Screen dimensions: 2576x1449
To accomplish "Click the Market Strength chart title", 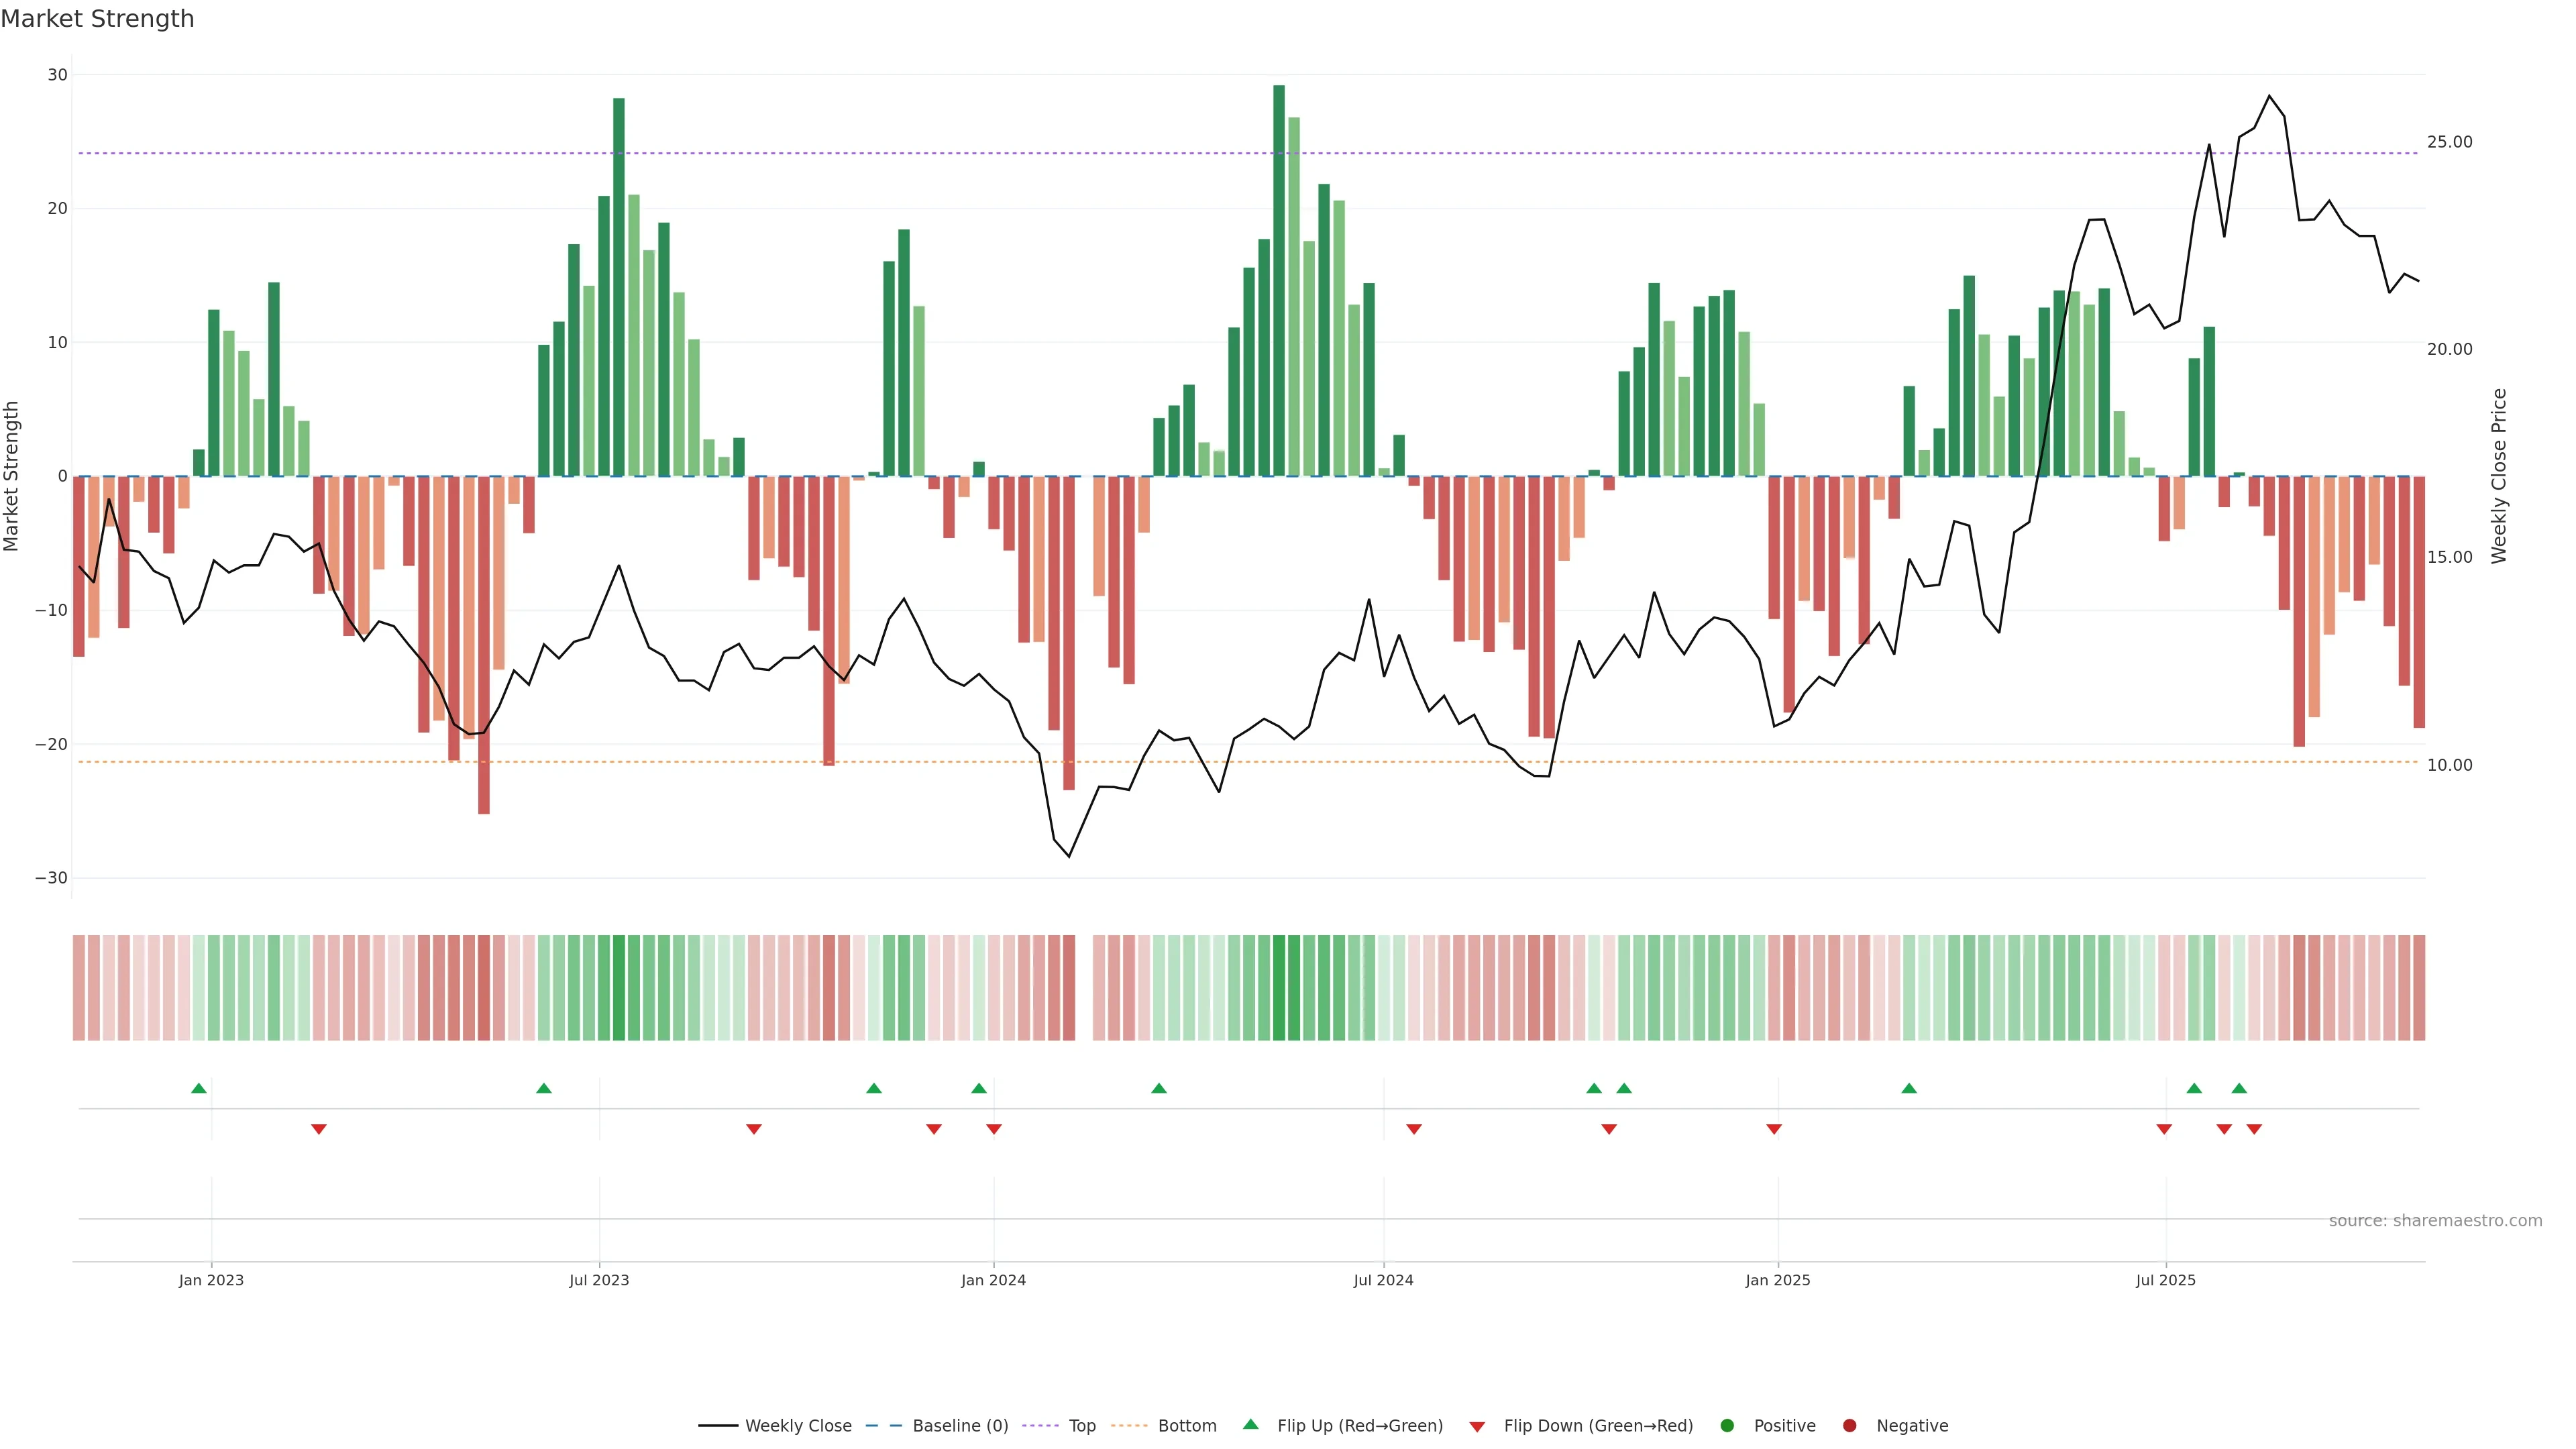I will point(97,19).
